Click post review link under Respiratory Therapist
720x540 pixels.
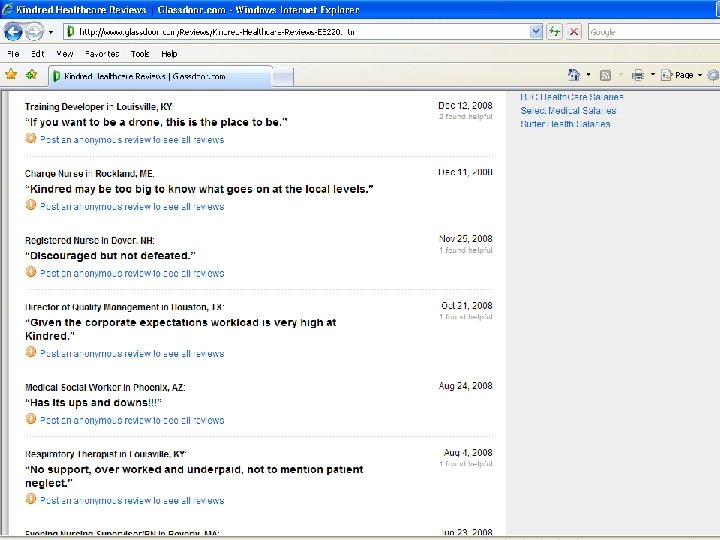[x=132, y=501]
